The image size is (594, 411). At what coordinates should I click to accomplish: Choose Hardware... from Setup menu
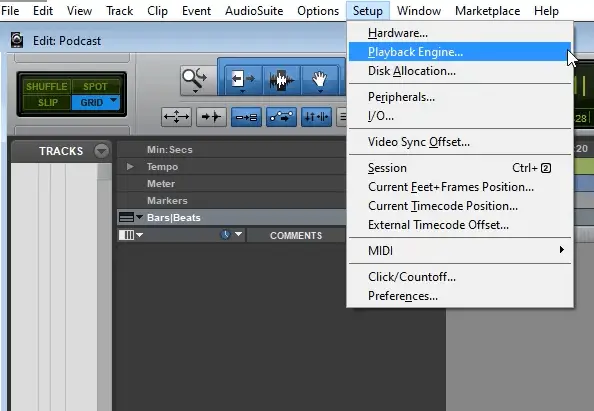click(460, 33)
